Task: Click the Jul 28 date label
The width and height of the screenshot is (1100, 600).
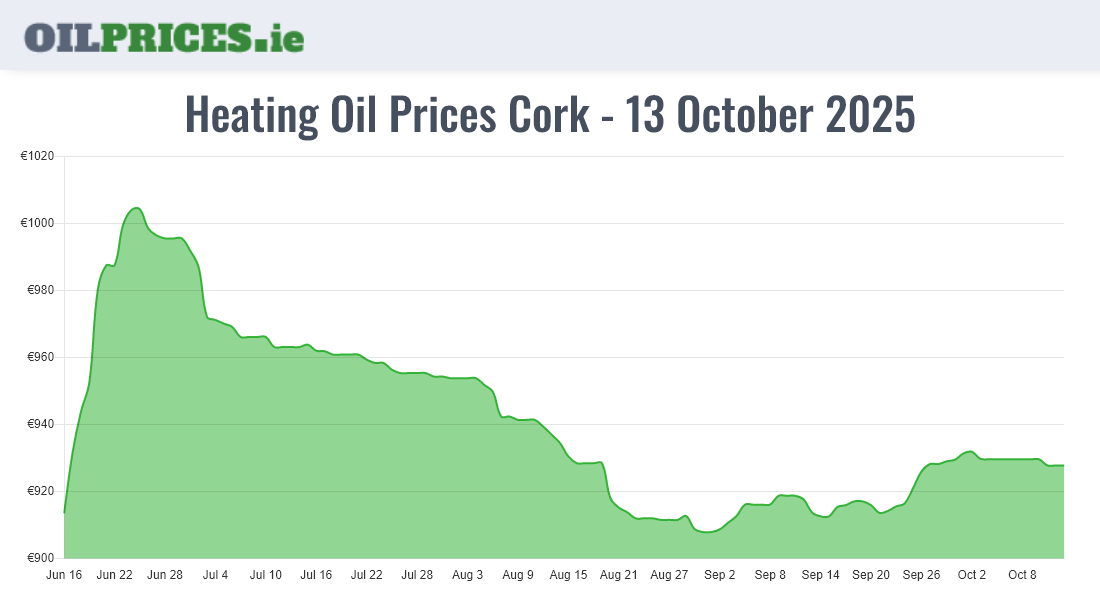Action: coord(417,575)
